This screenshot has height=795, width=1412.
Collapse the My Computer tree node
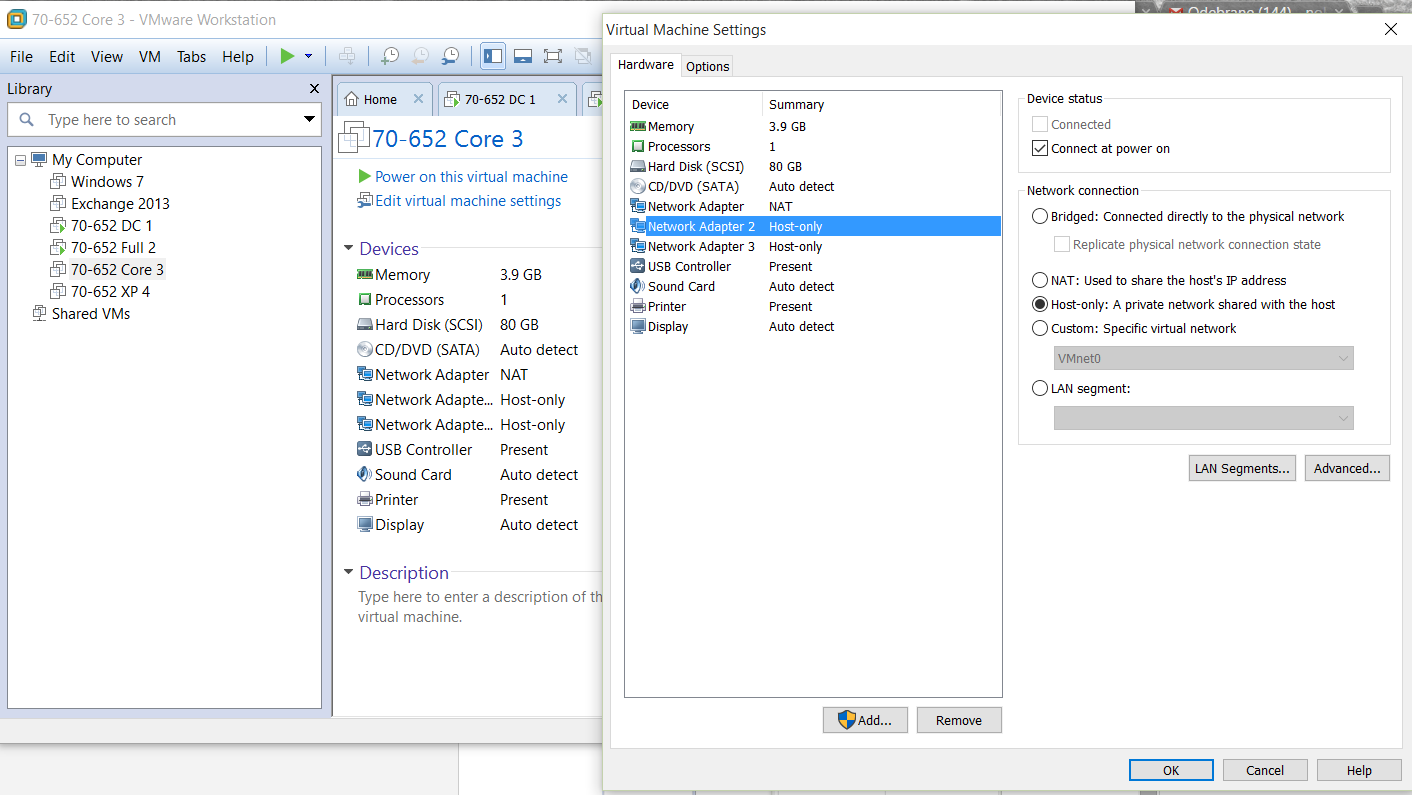click(x=21, y=160)
